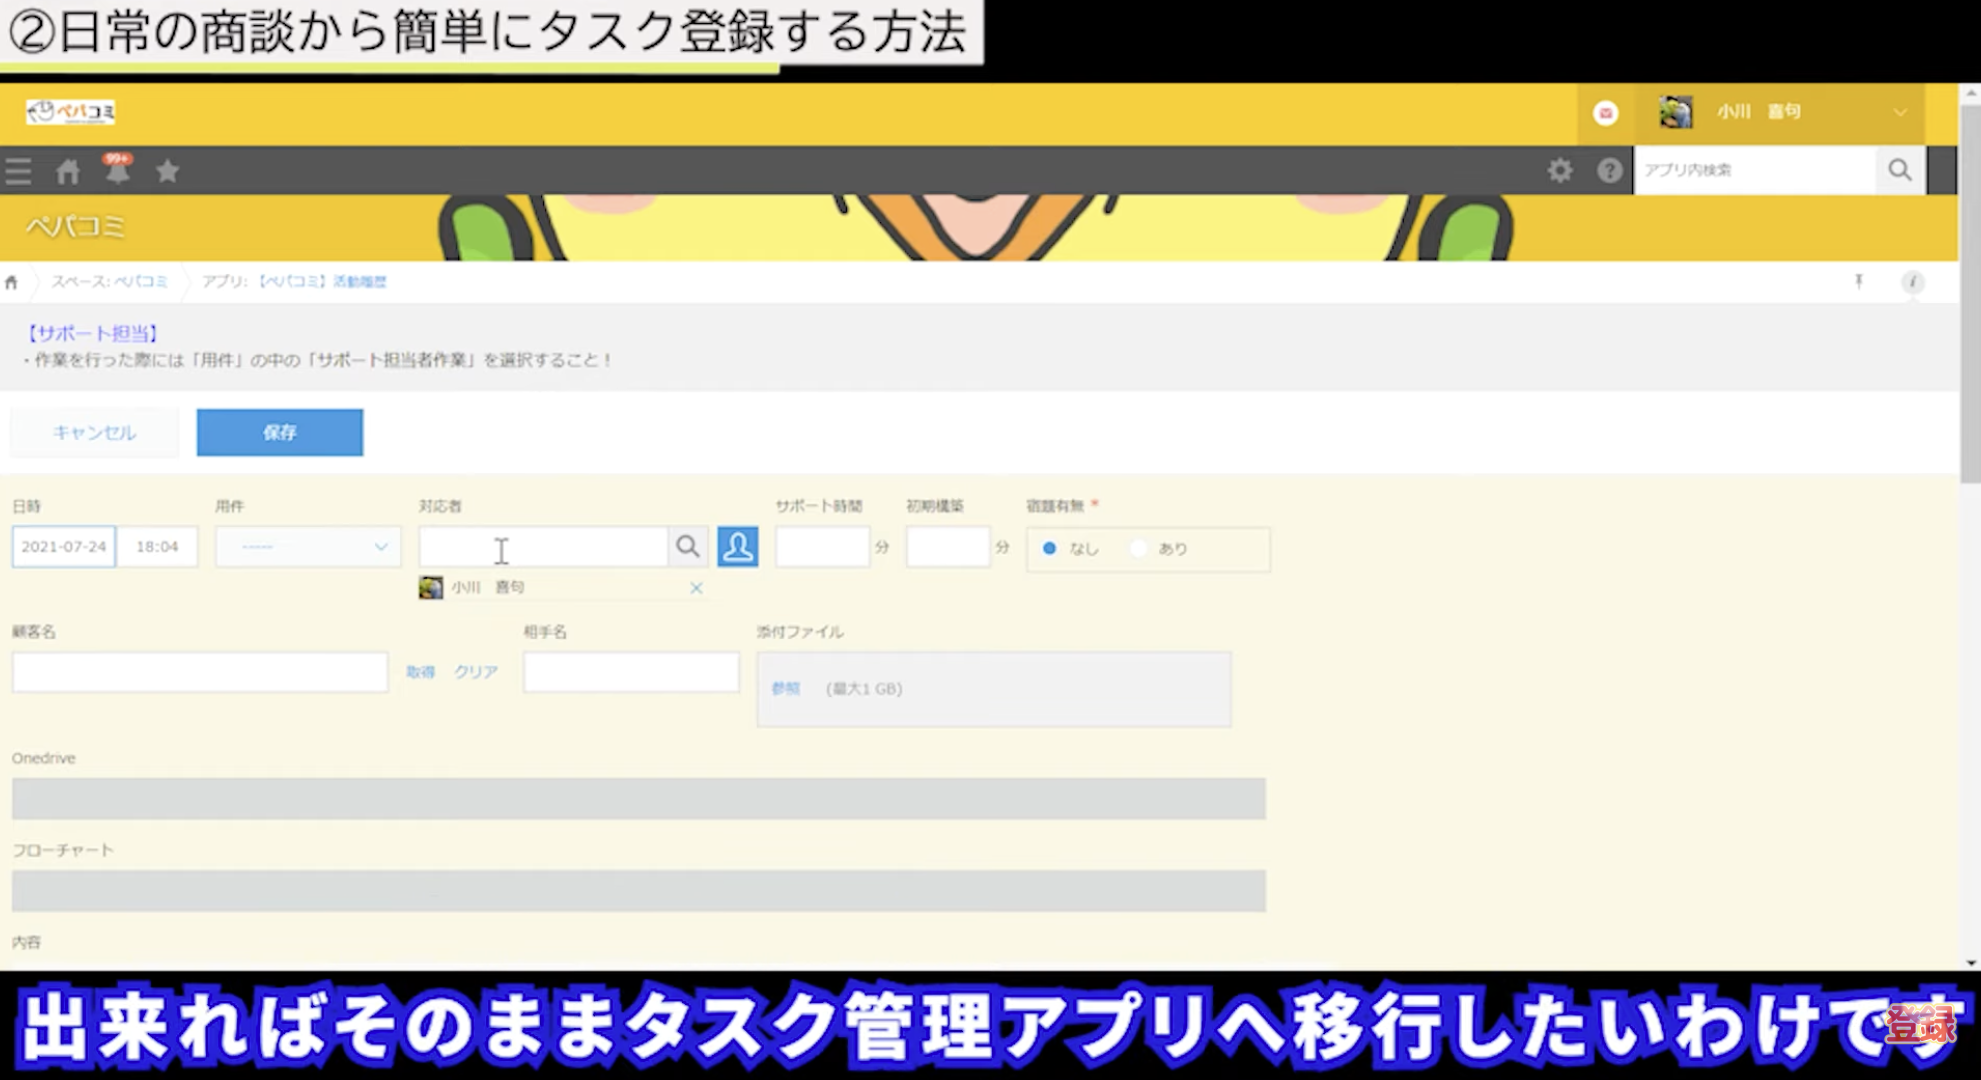The image size is (1981, 1080).
Task: Select the なし radio button
Action: tap(1049, 548)
